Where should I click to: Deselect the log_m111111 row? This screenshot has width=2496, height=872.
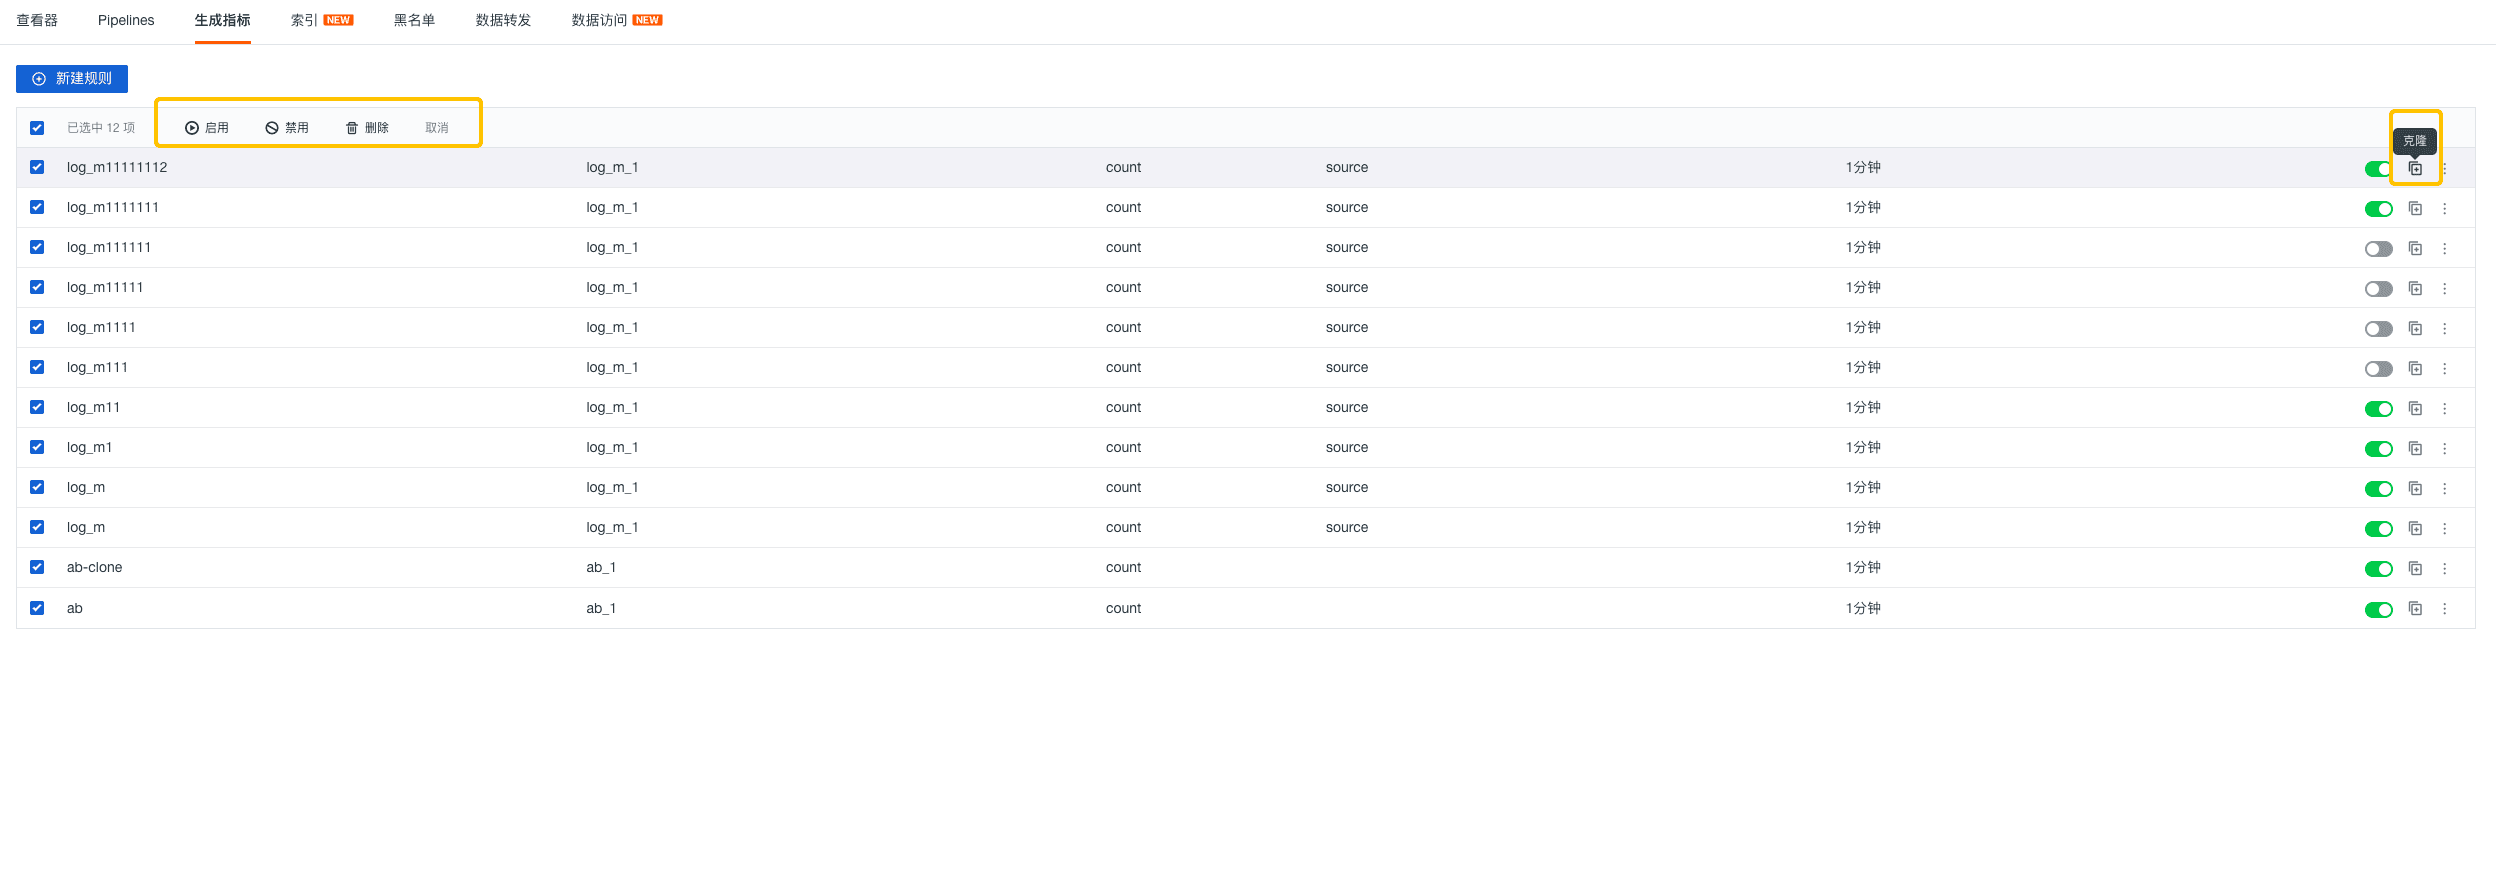pyautogui.click(x=37, y=247)
